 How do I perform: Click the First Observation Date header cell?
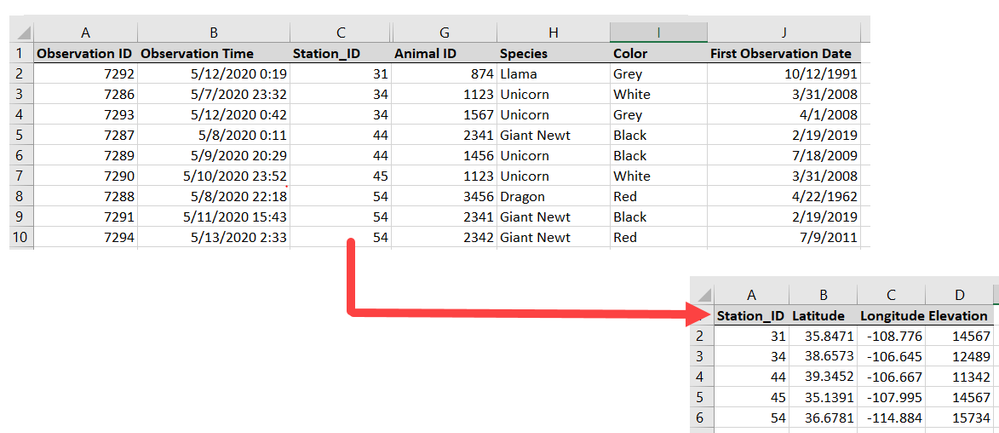click(x=784, y=53)
